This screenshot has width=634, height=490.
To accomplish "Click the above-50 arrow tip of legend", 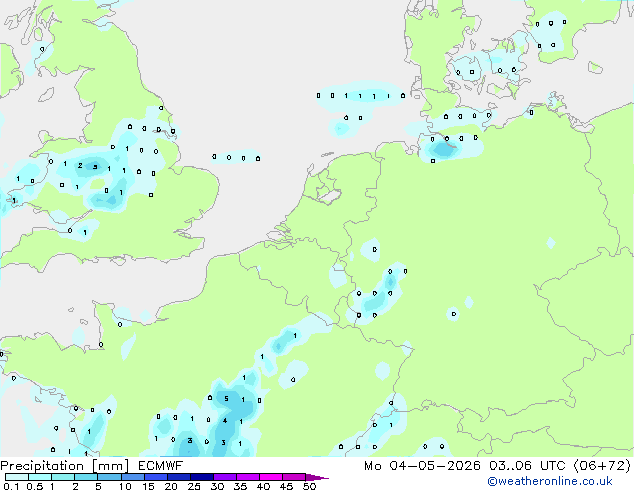I will (x=317, y=477).
